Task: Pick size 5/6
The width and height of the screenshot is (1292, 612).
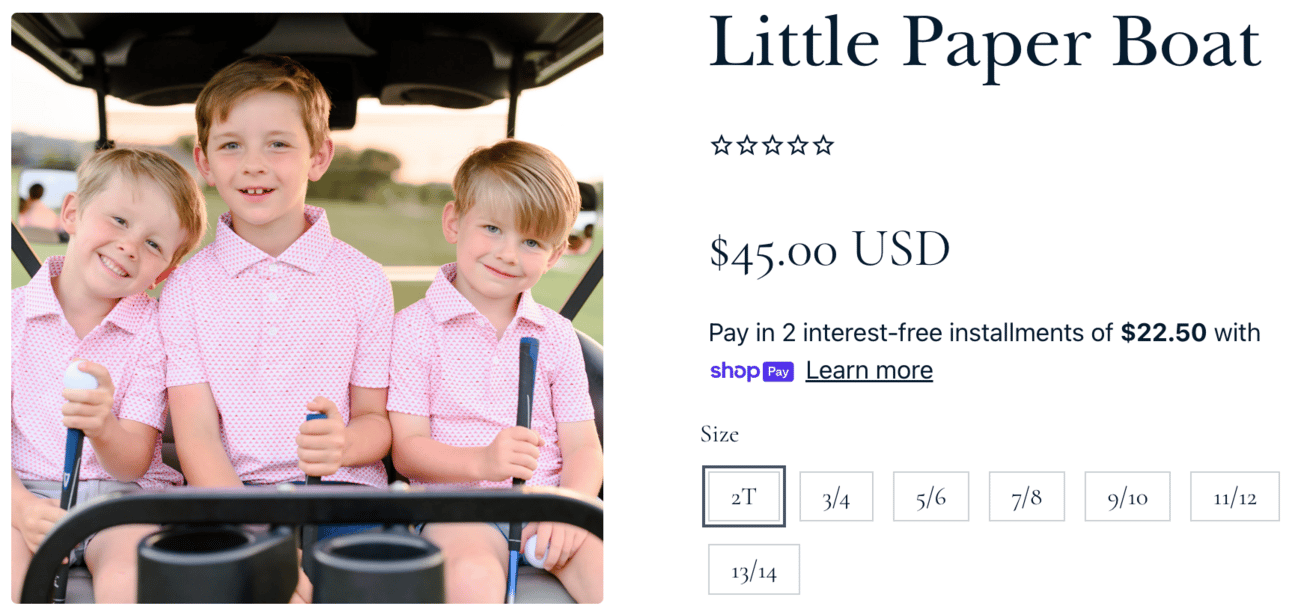Action: [x=931, y=497]
